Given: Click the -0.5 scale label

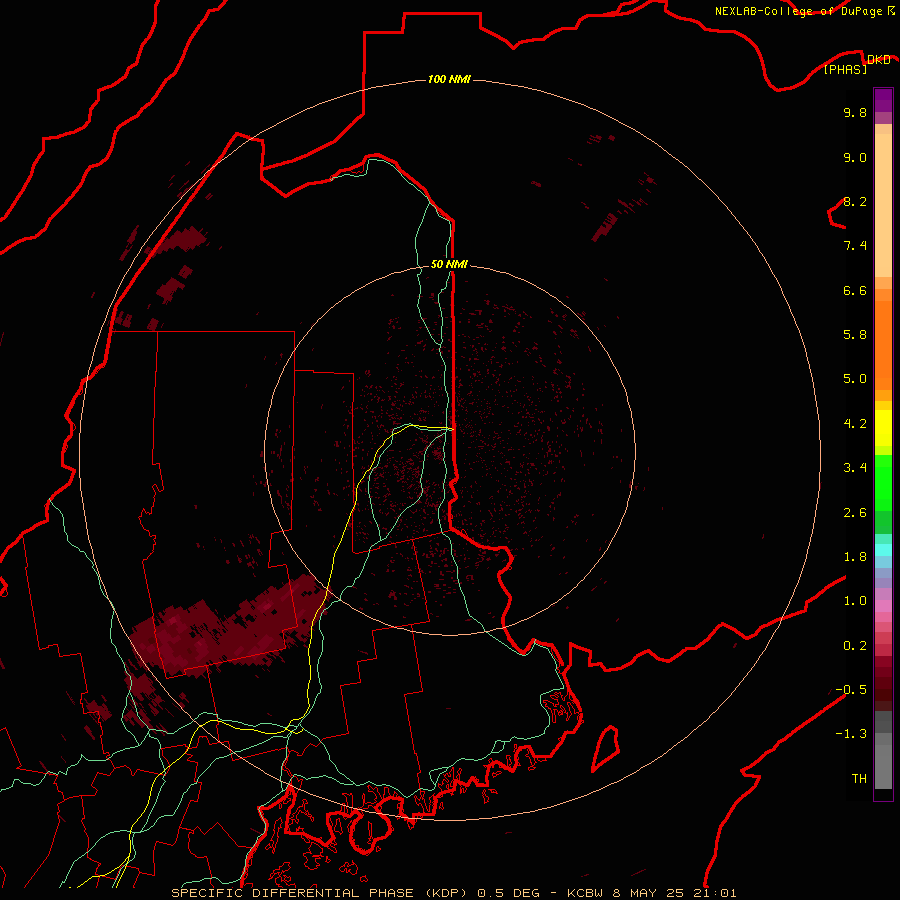Looking at the screenshot, I should pos(851,690).
